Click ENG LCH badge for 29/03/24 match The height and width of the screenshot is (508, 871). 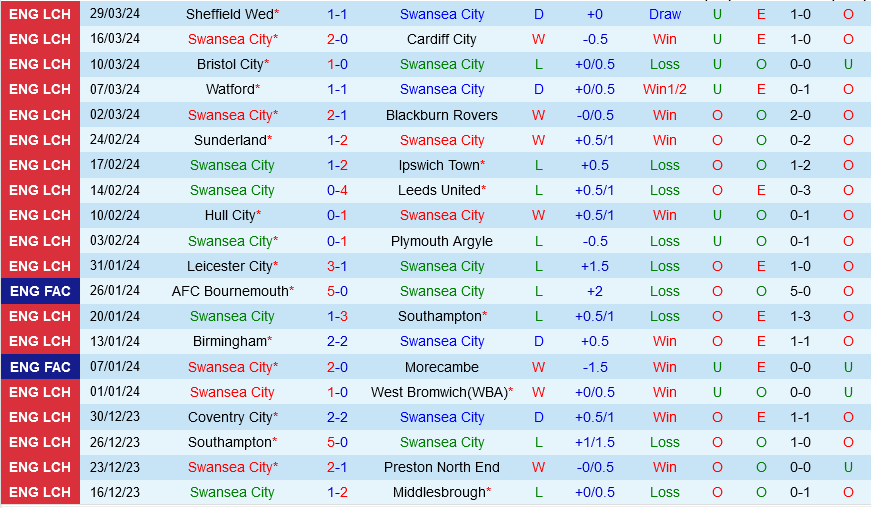[41, 14]
